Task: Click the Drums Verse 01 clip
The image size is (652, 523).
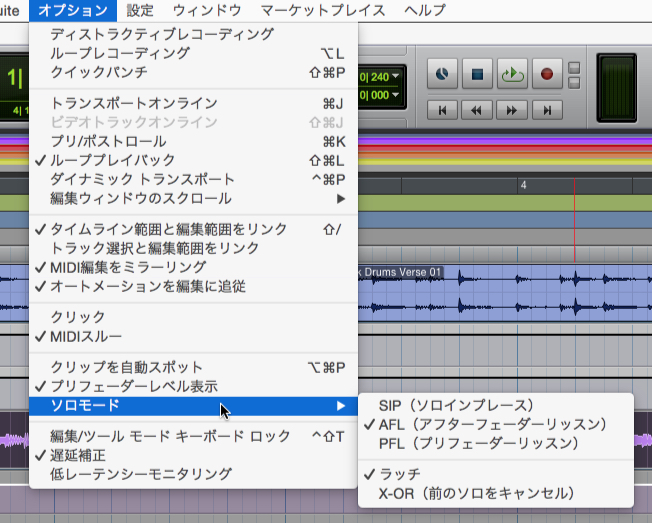Action: click(505, 293)
